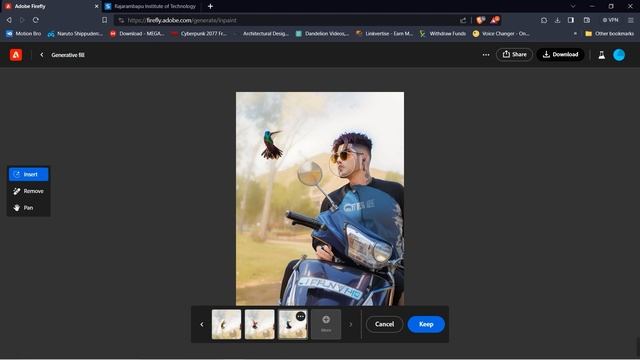Select the first variation thumbnail
This screenshot has height=360, width=640.
pos(227,324)
